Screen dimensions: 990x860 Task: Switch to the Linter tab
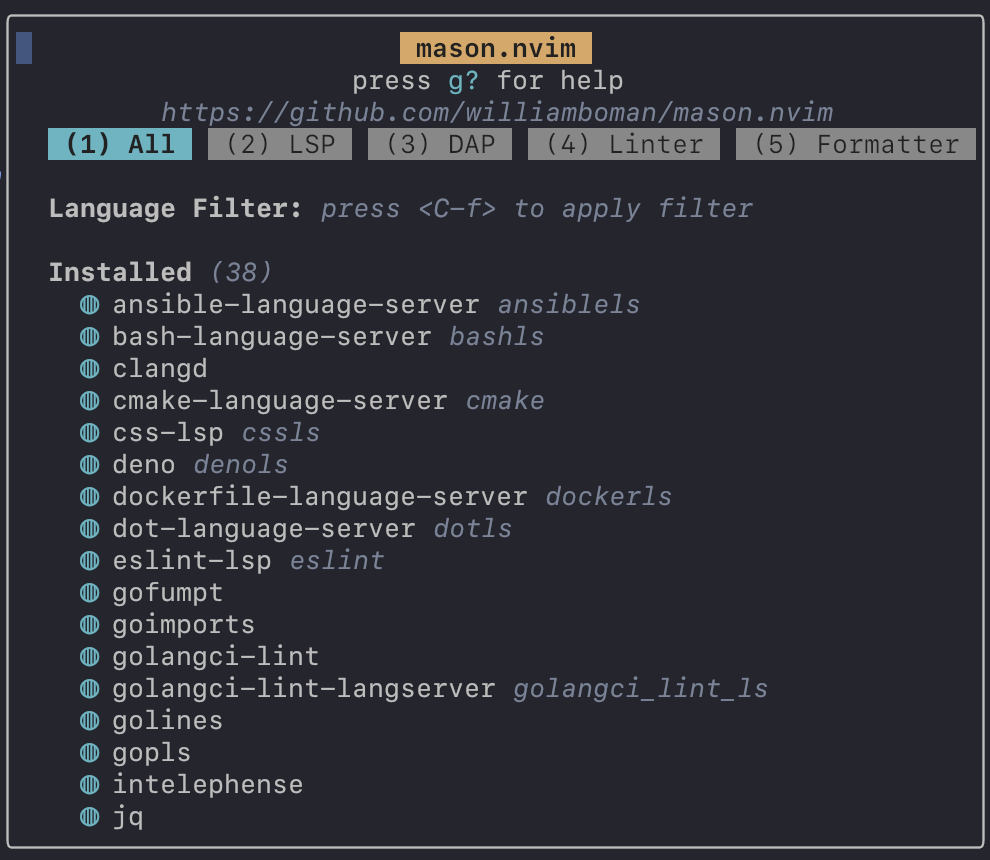tap(623, 144)
